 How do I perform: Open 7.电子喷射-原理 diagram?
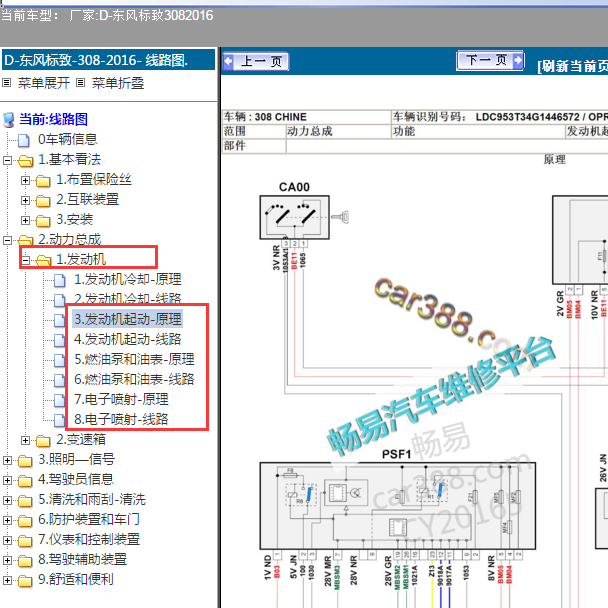click(121, 399)
